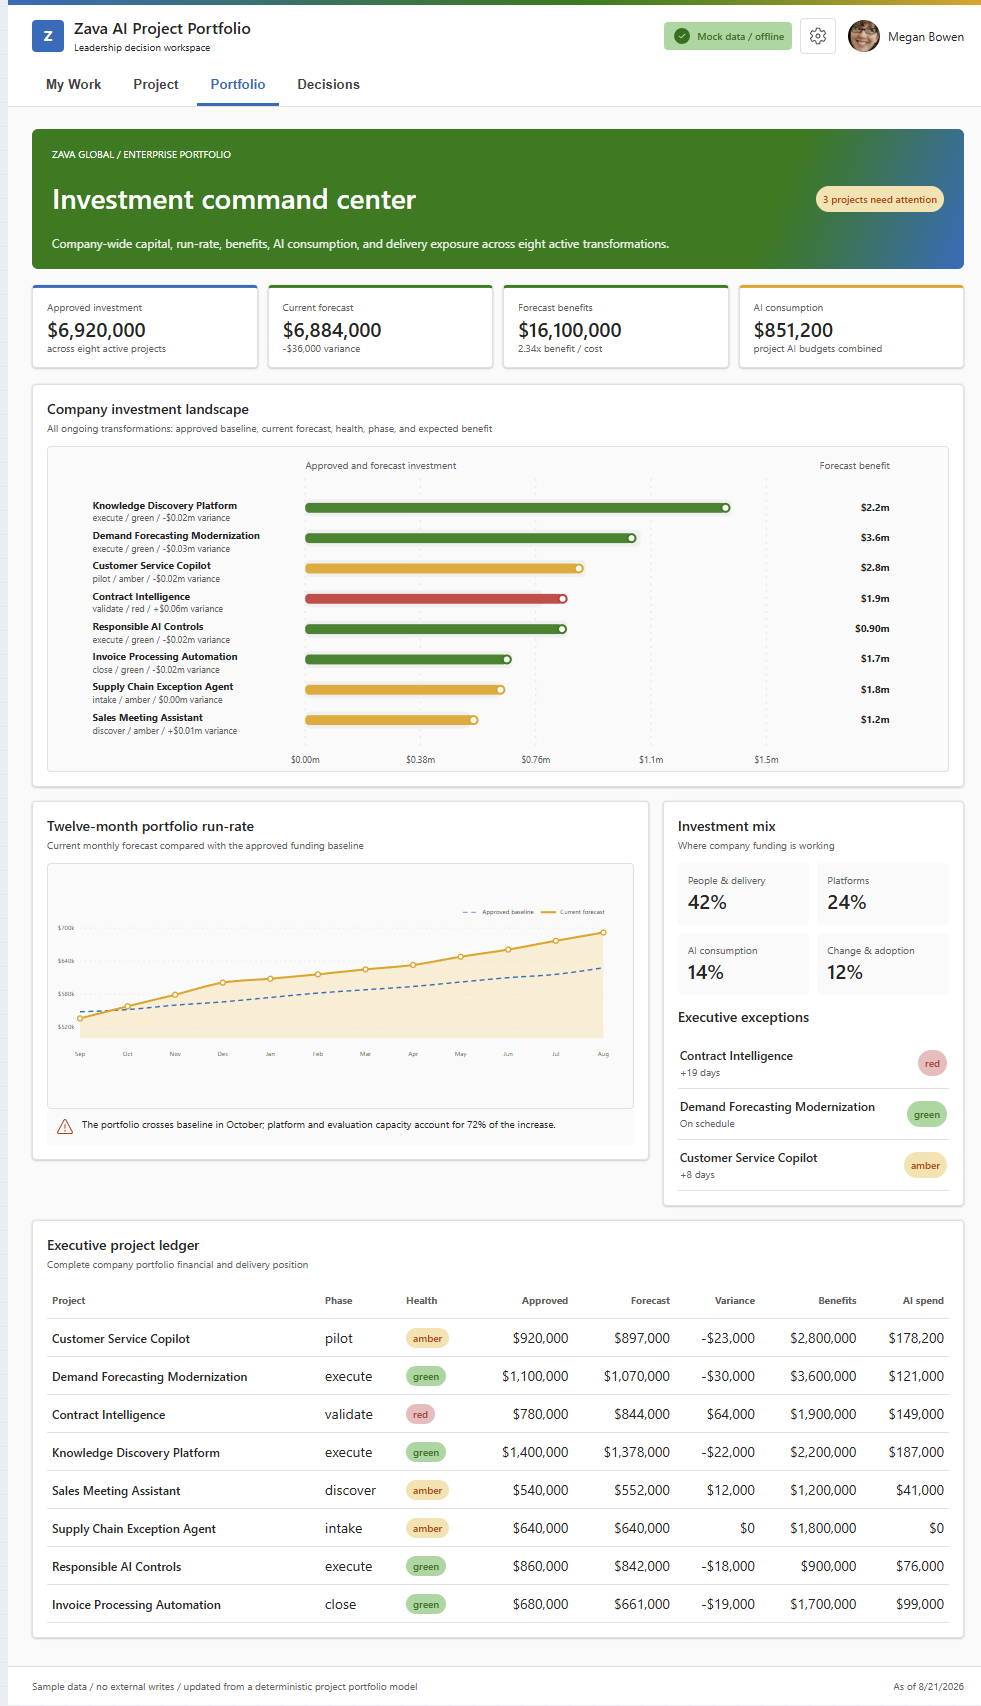This screenshot has width=981, height=1706.
Task: Click the Invoice Processing Automation chart label
Action: pos(165,657)
